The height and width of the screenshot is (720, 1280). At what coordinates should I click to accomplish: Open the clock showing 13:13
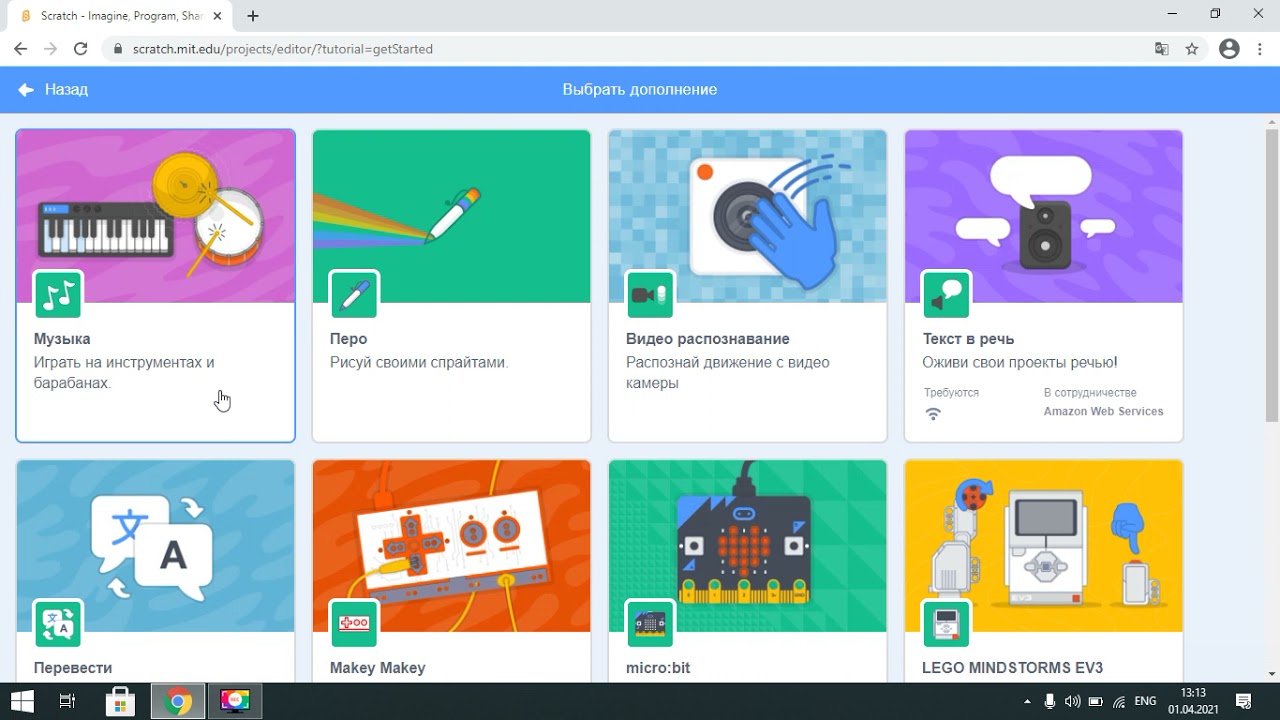pyautogui.click(x=1192, y=701)
